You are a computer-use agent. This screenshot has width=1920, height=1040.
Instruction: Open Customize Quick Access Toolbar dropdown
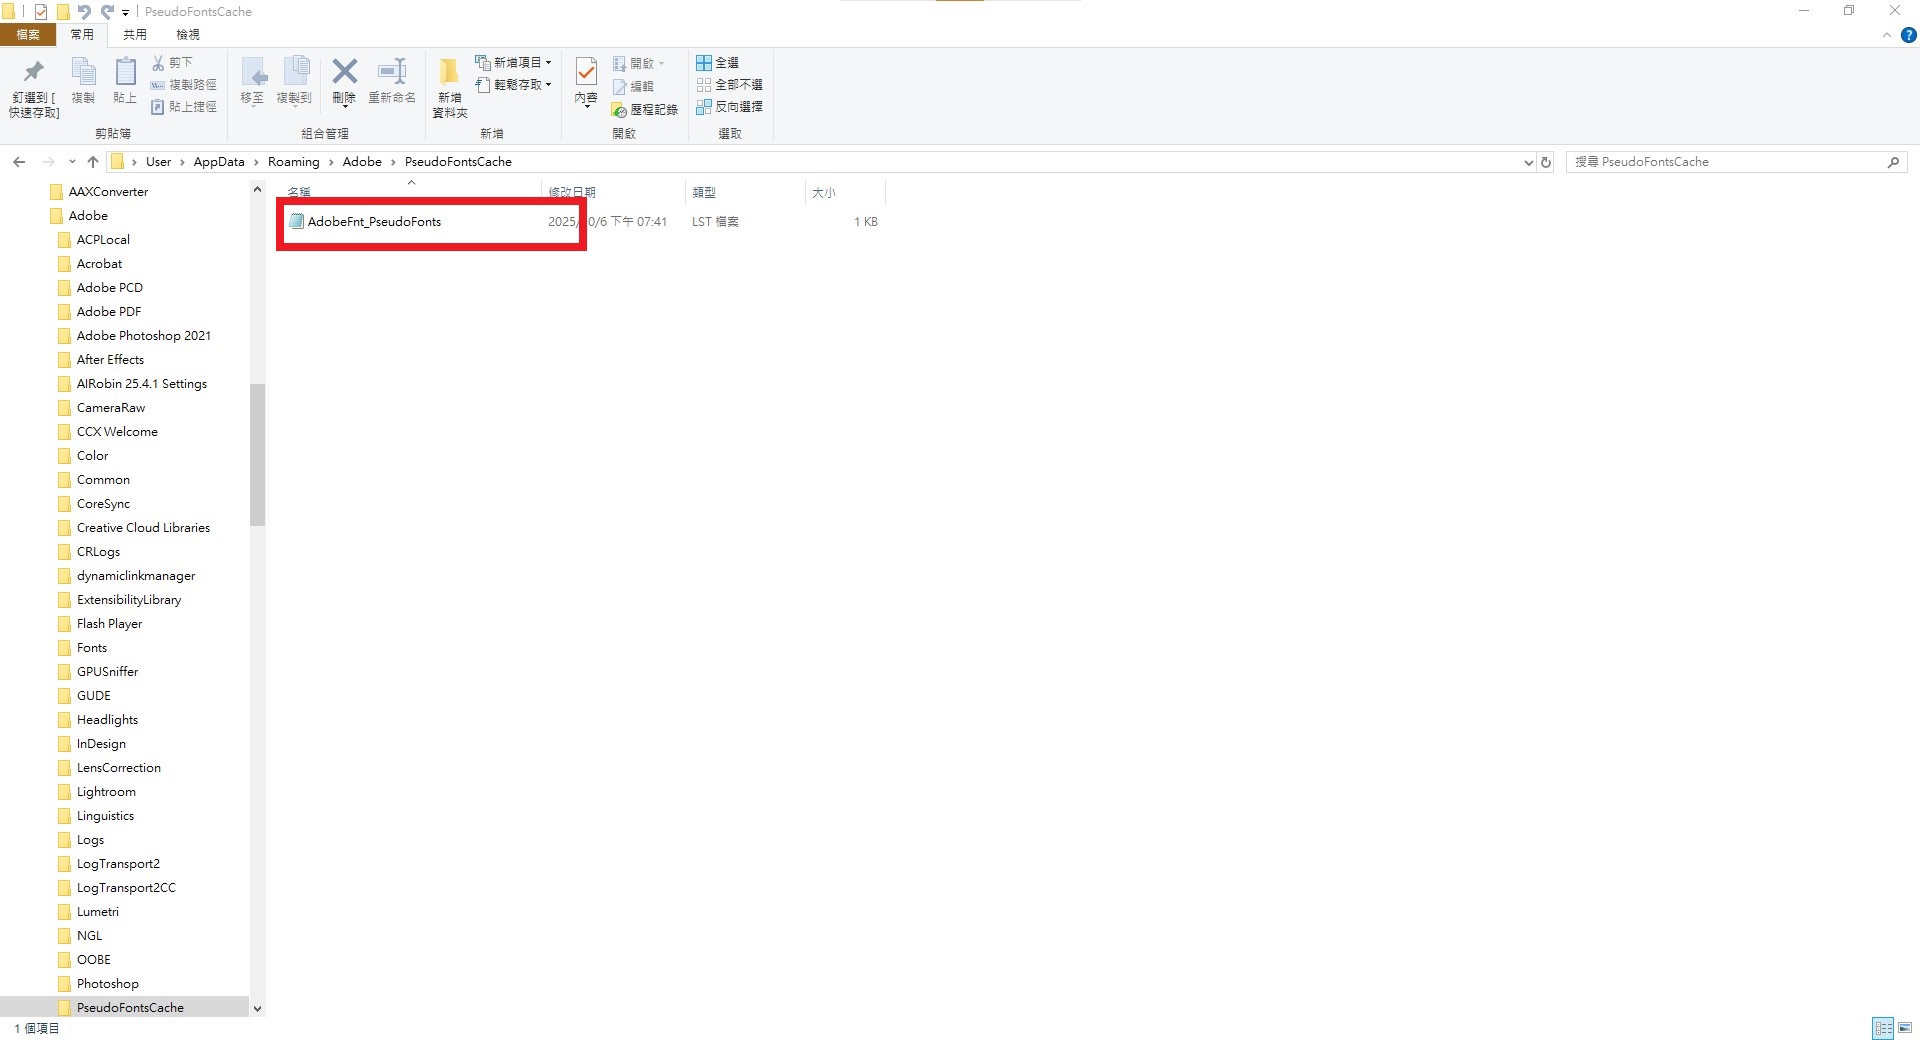[x=126, y=13]
